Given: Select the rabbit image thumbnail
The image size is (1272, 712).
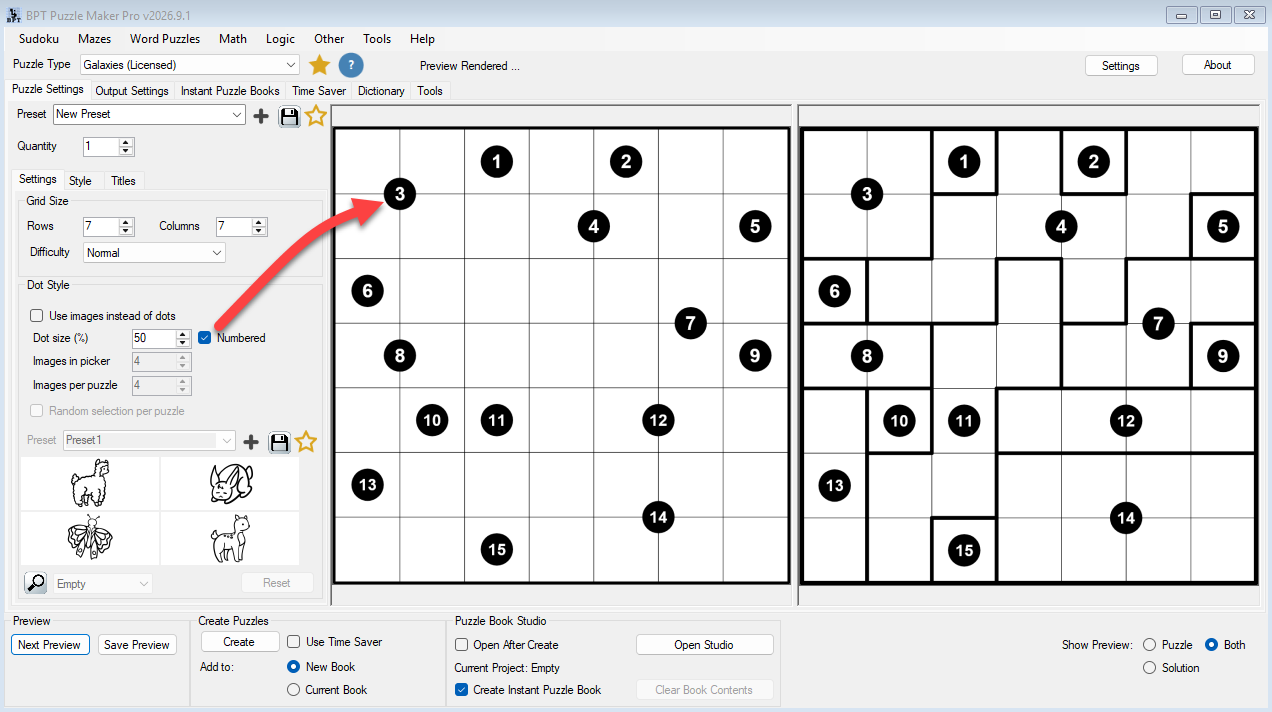Looking at the screenshot, I should pos(229,484).
